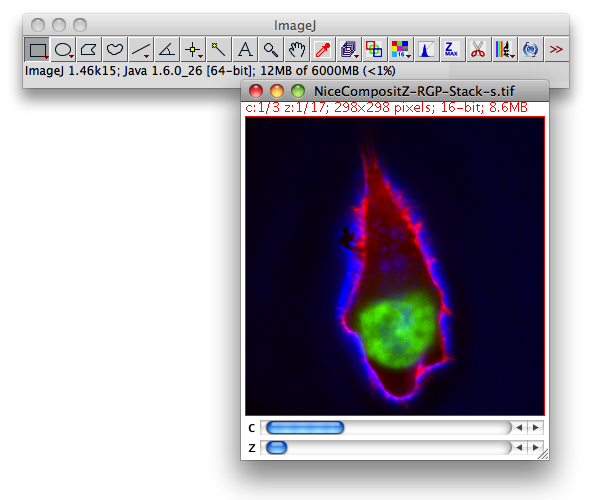Expand more tools with the double arrow
The width and height of the screenshot is (589, 500).
click(x=556, y=50)
